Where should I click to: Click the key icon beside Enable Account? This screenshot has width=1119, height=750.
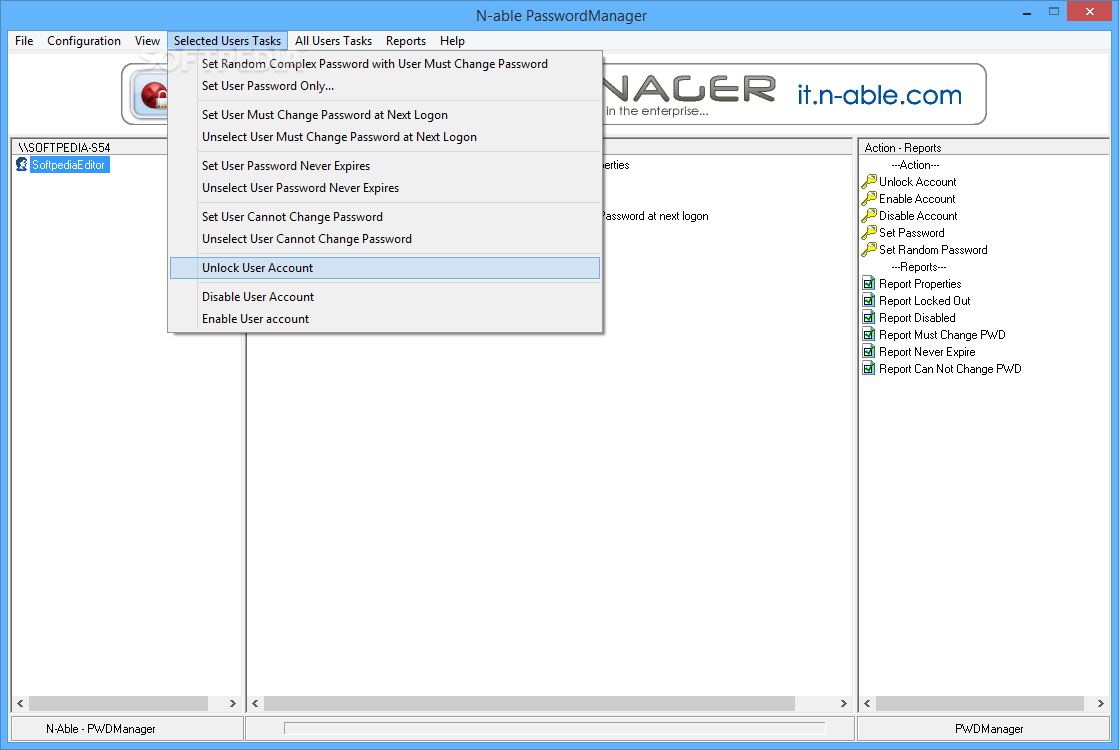(869, 198)
